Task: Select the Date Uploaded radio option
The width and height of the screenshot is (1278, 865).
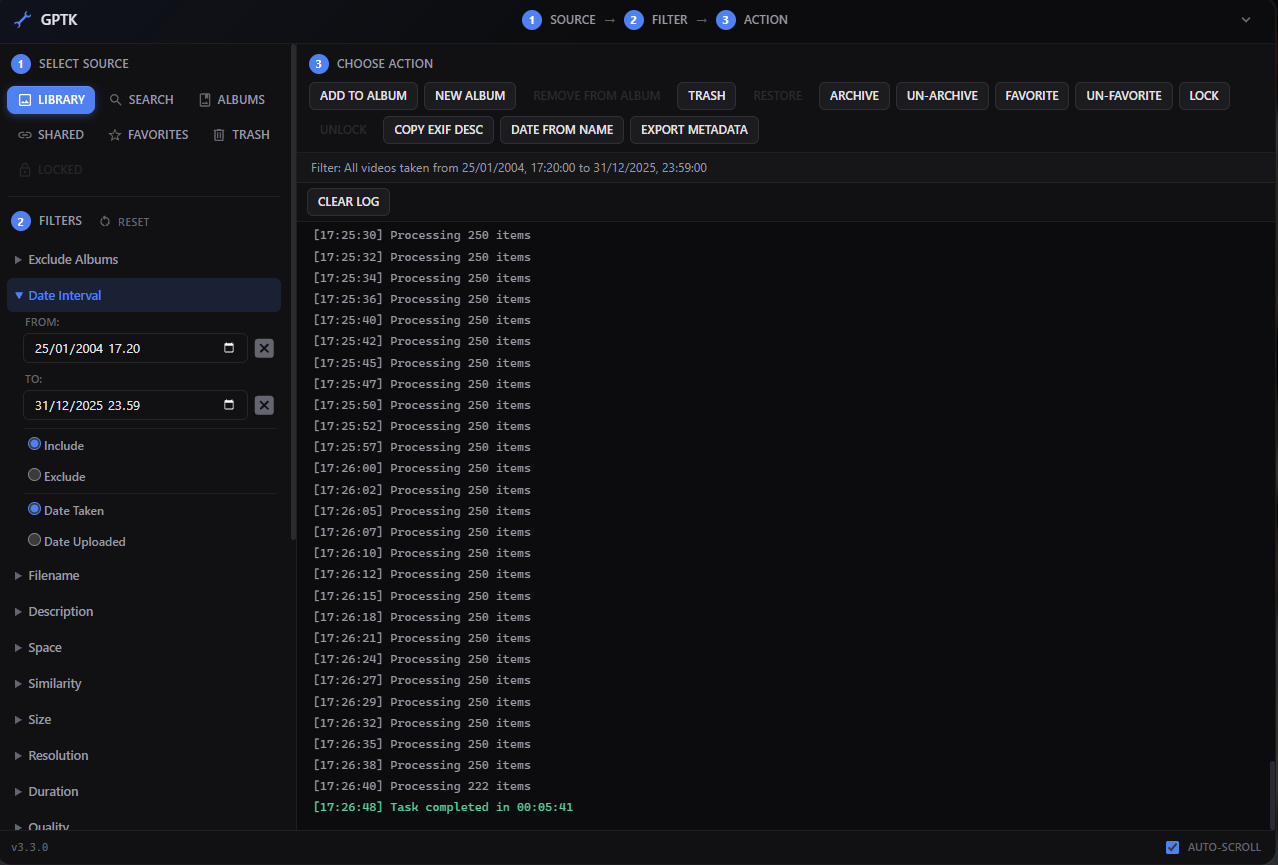Action: click(34, 541)
